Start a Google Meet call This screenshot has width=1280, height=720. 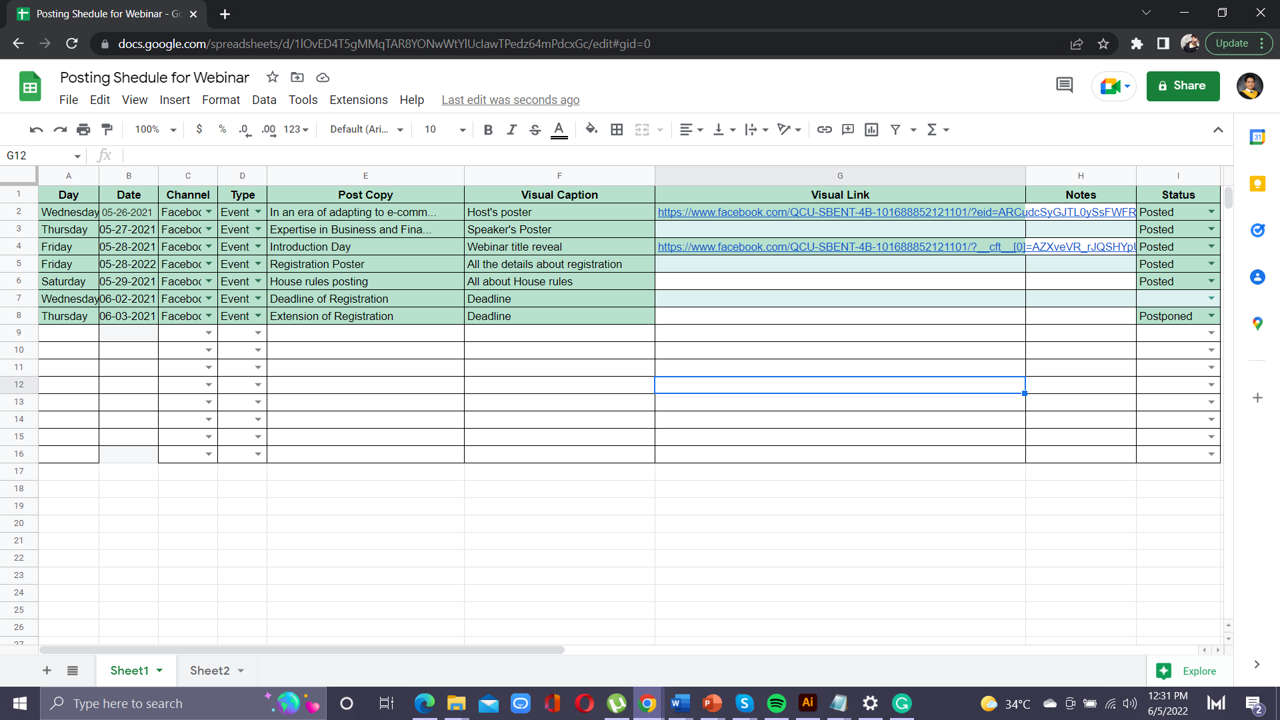click(1114, 86)
